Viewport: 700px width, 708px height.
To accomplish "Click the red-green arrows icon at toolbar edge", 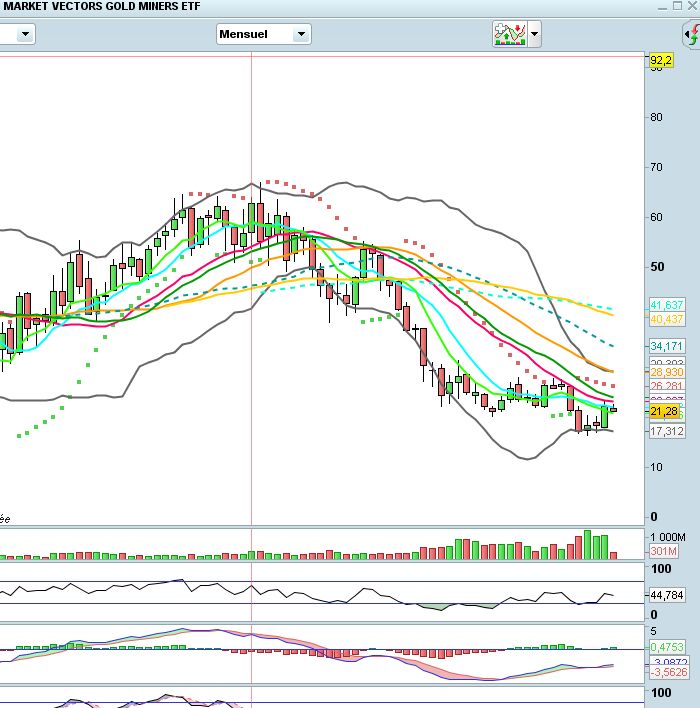I will tap(692, 34).
